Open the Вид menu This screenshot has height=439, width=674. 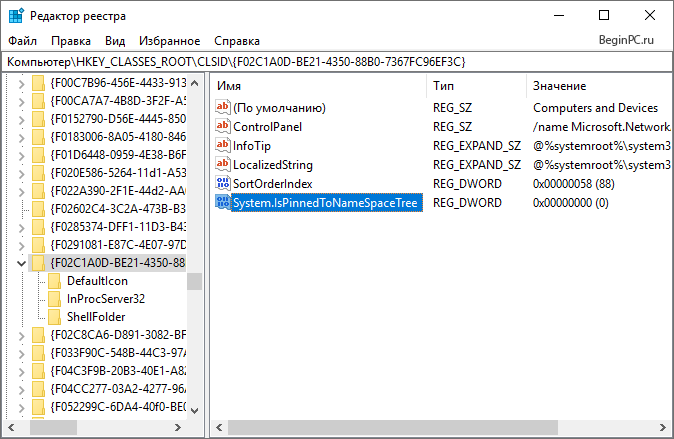(x=115, y=41)
